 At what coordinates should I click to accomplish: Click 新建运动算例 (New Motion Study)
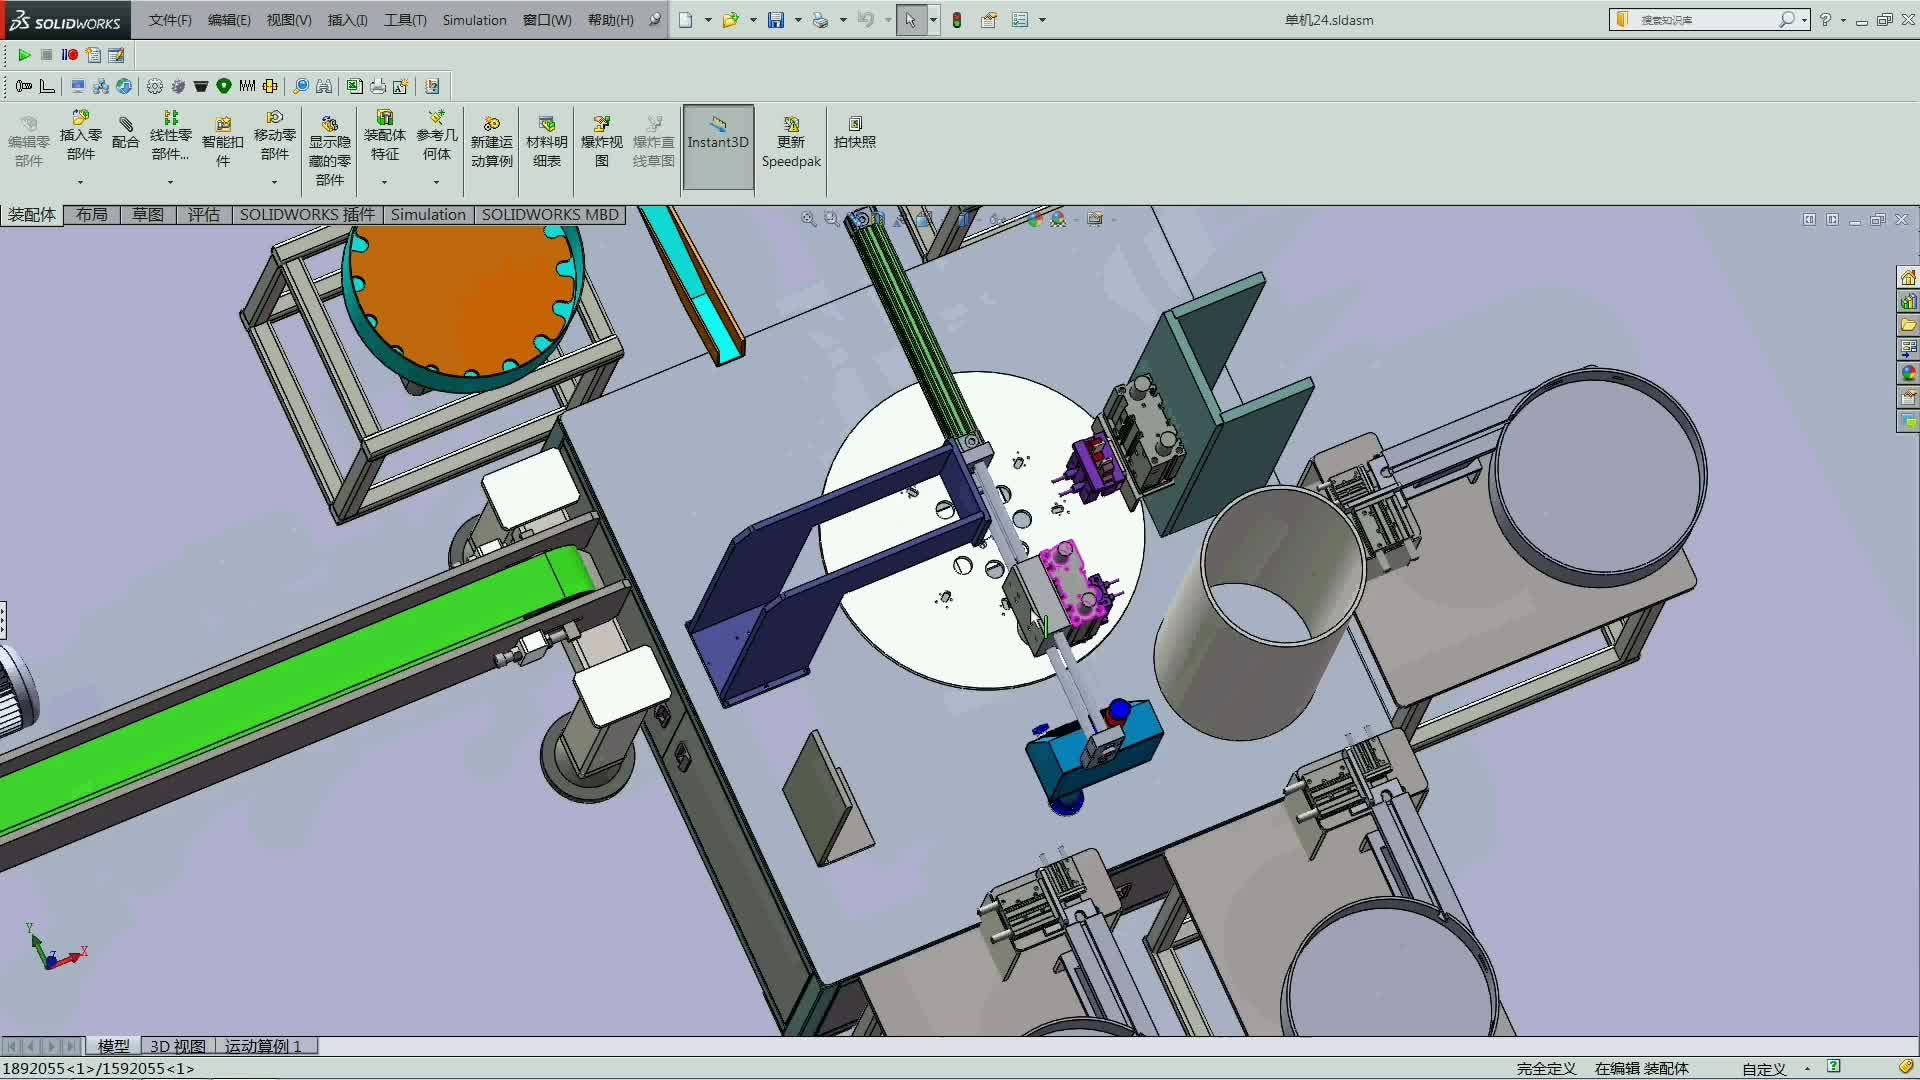tap(492, 142)
